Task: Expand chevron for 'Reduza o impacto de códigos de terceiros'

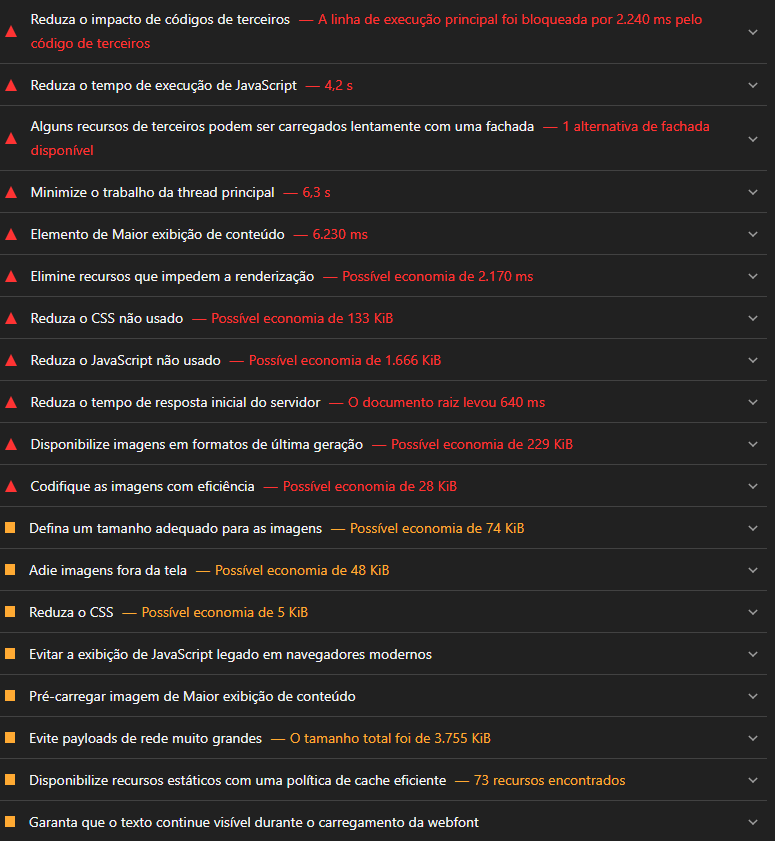Action: click(x=753, y=32)
